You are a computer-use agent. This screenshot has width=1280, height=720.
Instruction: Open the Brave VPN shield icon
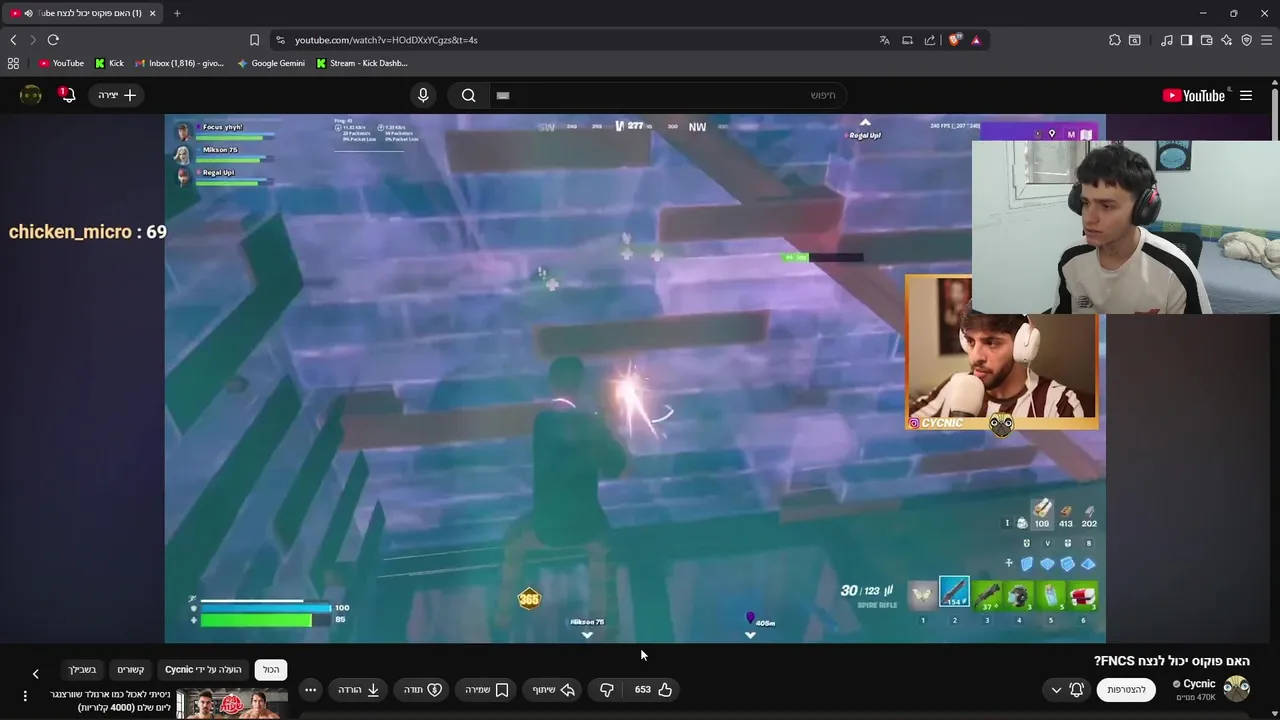pyautogui.click(x=1246, y=40)
